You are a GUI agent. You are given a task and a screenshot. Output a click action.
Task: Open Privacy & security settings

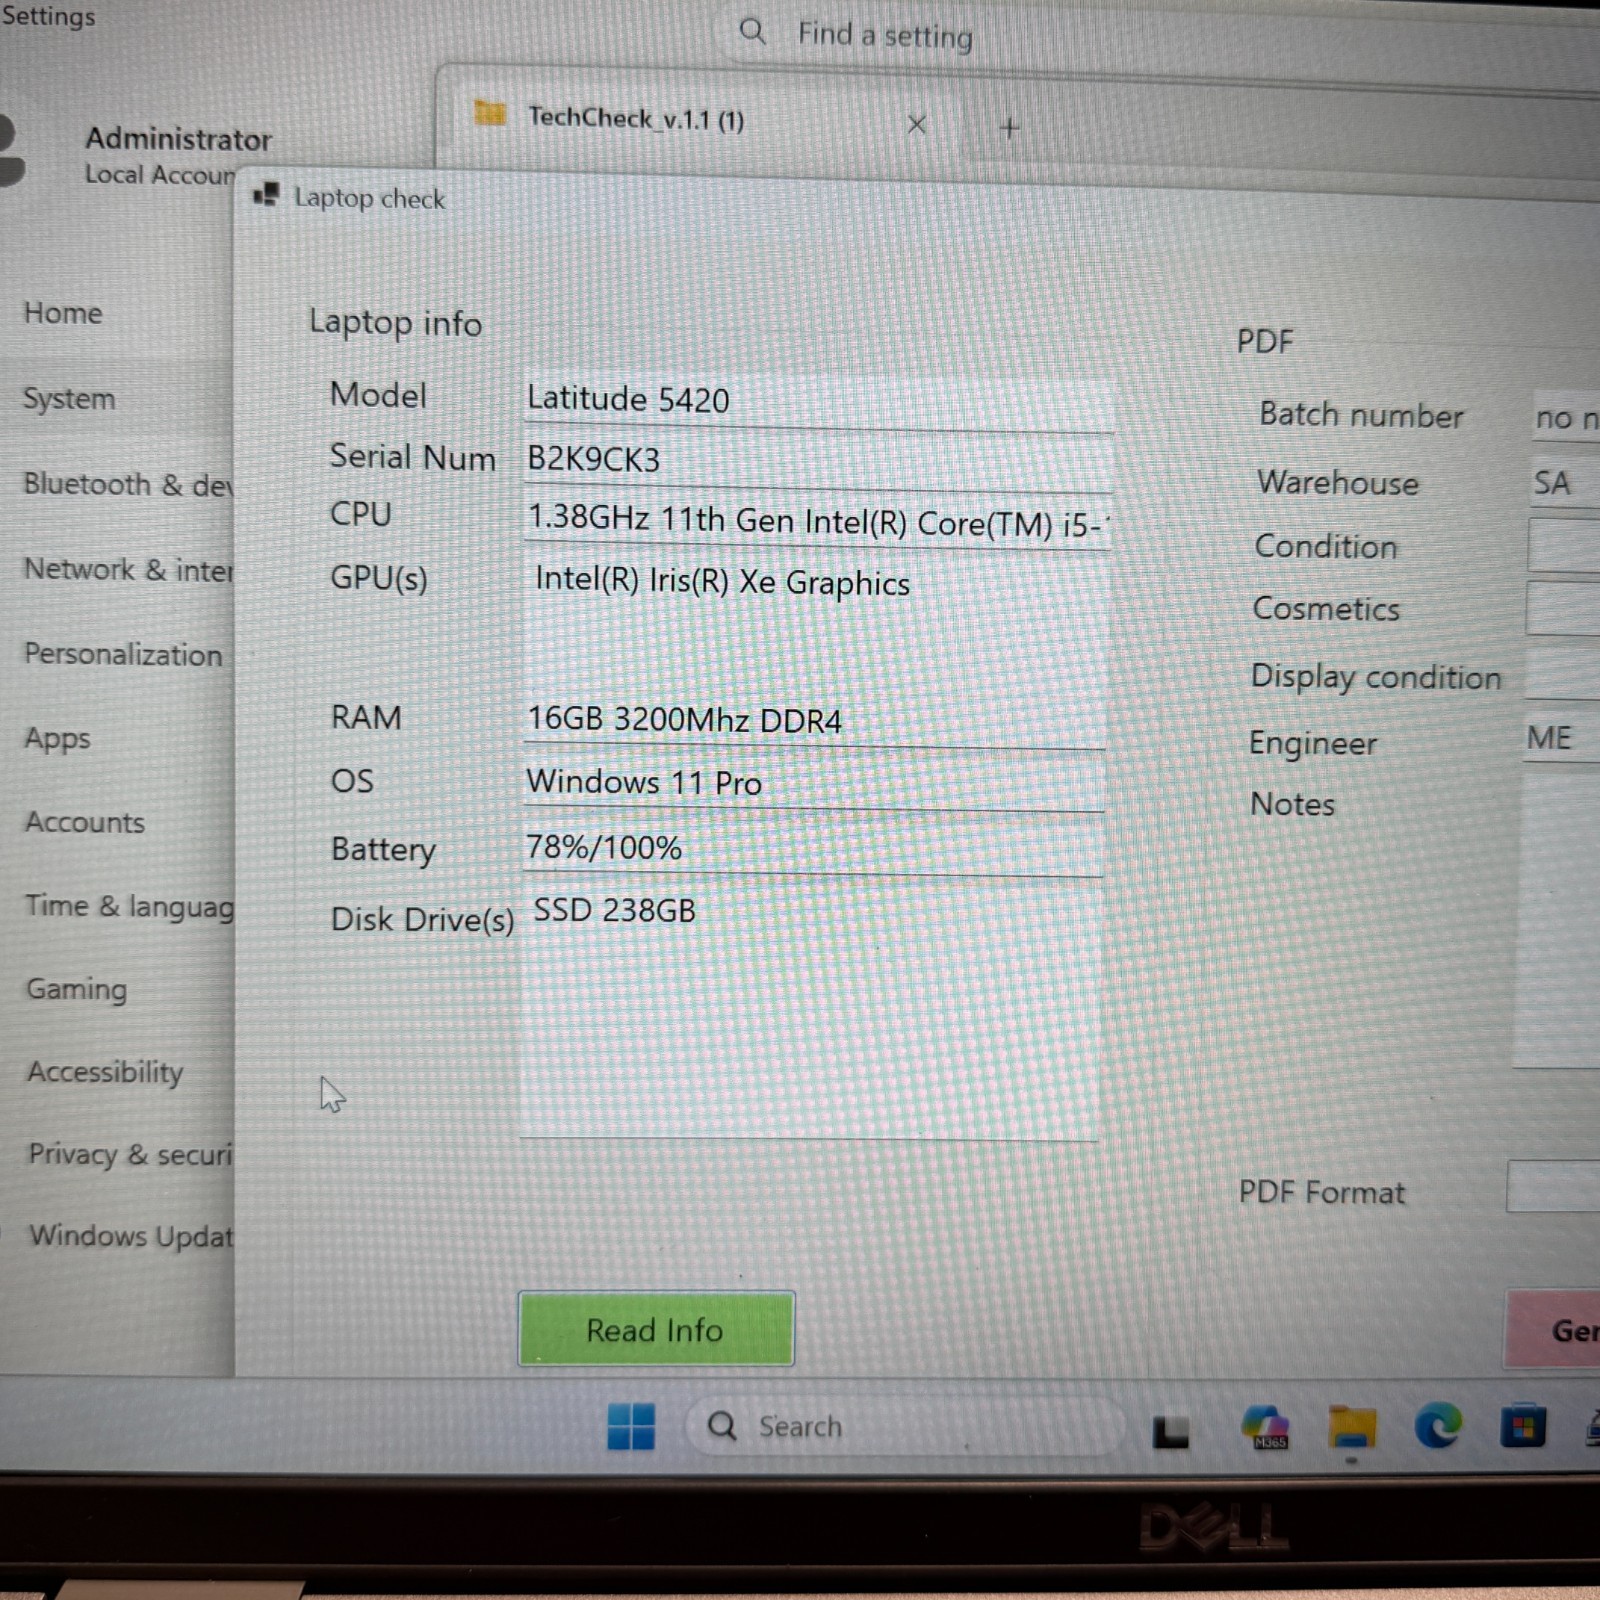130,1154
